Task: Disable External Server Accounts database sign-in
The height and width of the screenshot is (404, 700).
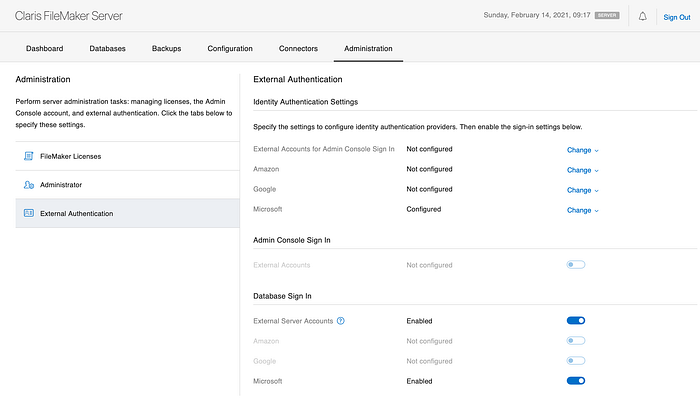Action: click(575, 321)
